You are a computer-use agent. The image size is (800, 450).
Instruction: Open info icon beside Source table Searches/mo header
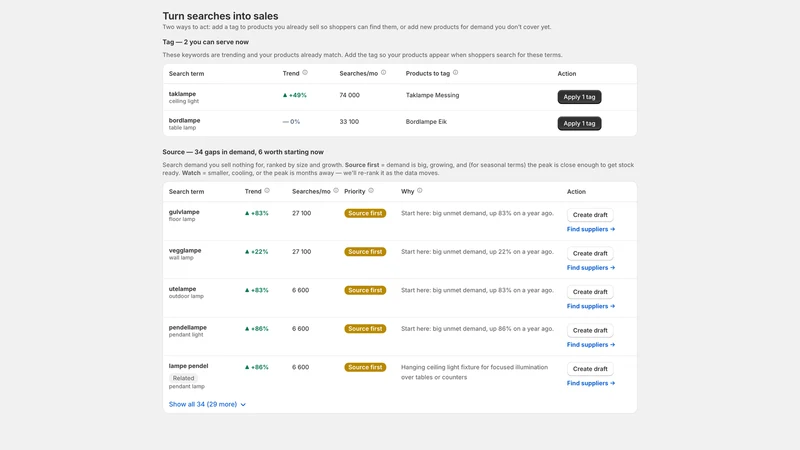pyautogui.click(x=336, y=190)
